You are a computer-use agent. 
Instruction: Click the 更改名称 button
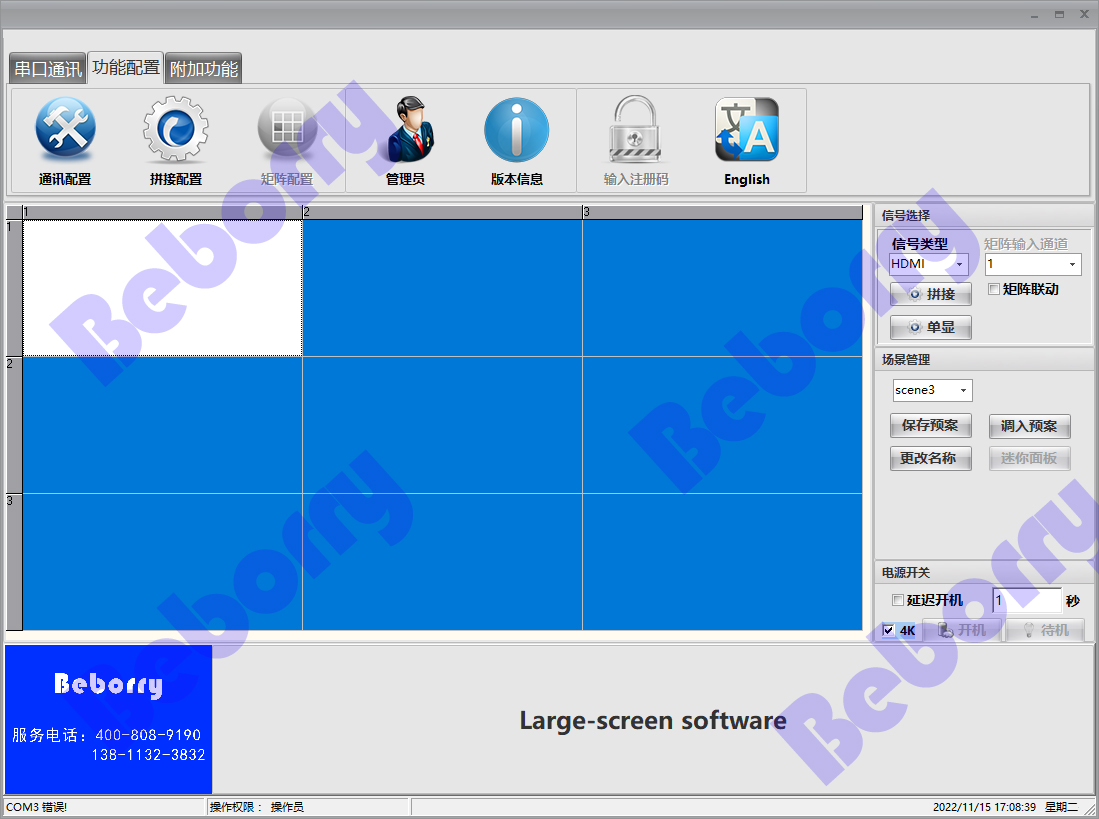931,458
